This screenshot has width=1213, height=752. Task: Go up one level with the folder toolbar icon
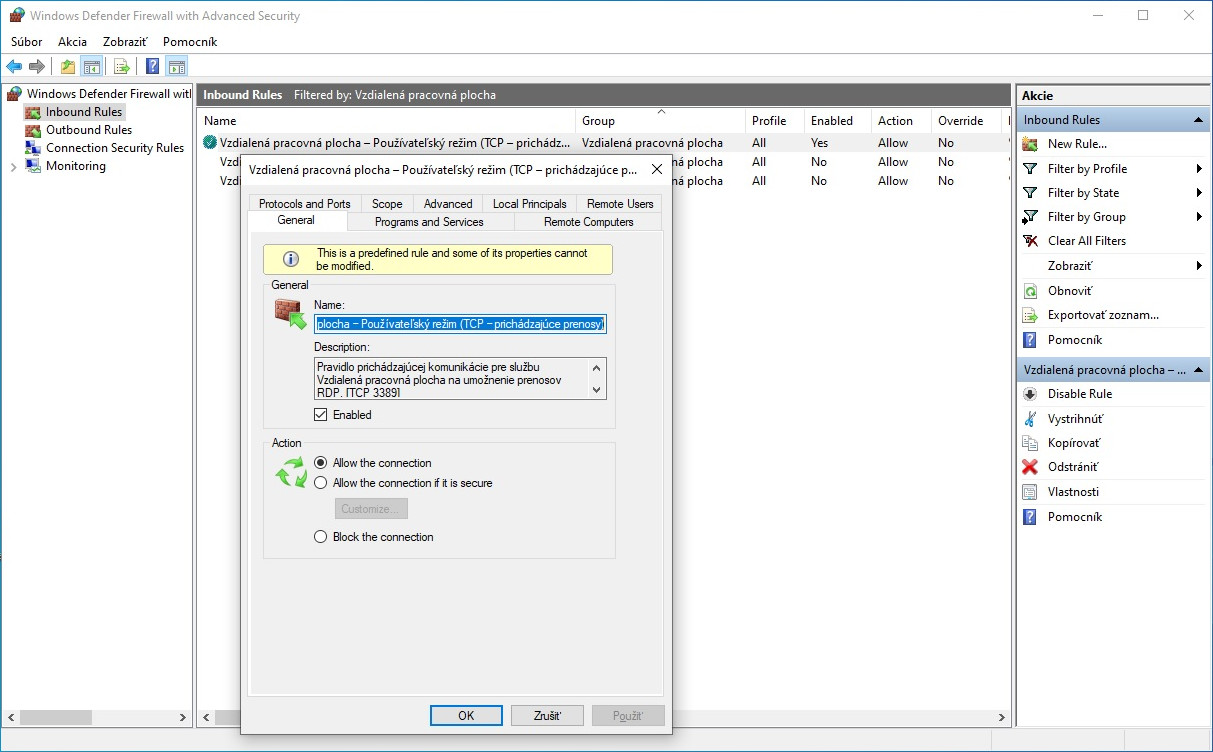pyautogui.click(x=68, y=67)
